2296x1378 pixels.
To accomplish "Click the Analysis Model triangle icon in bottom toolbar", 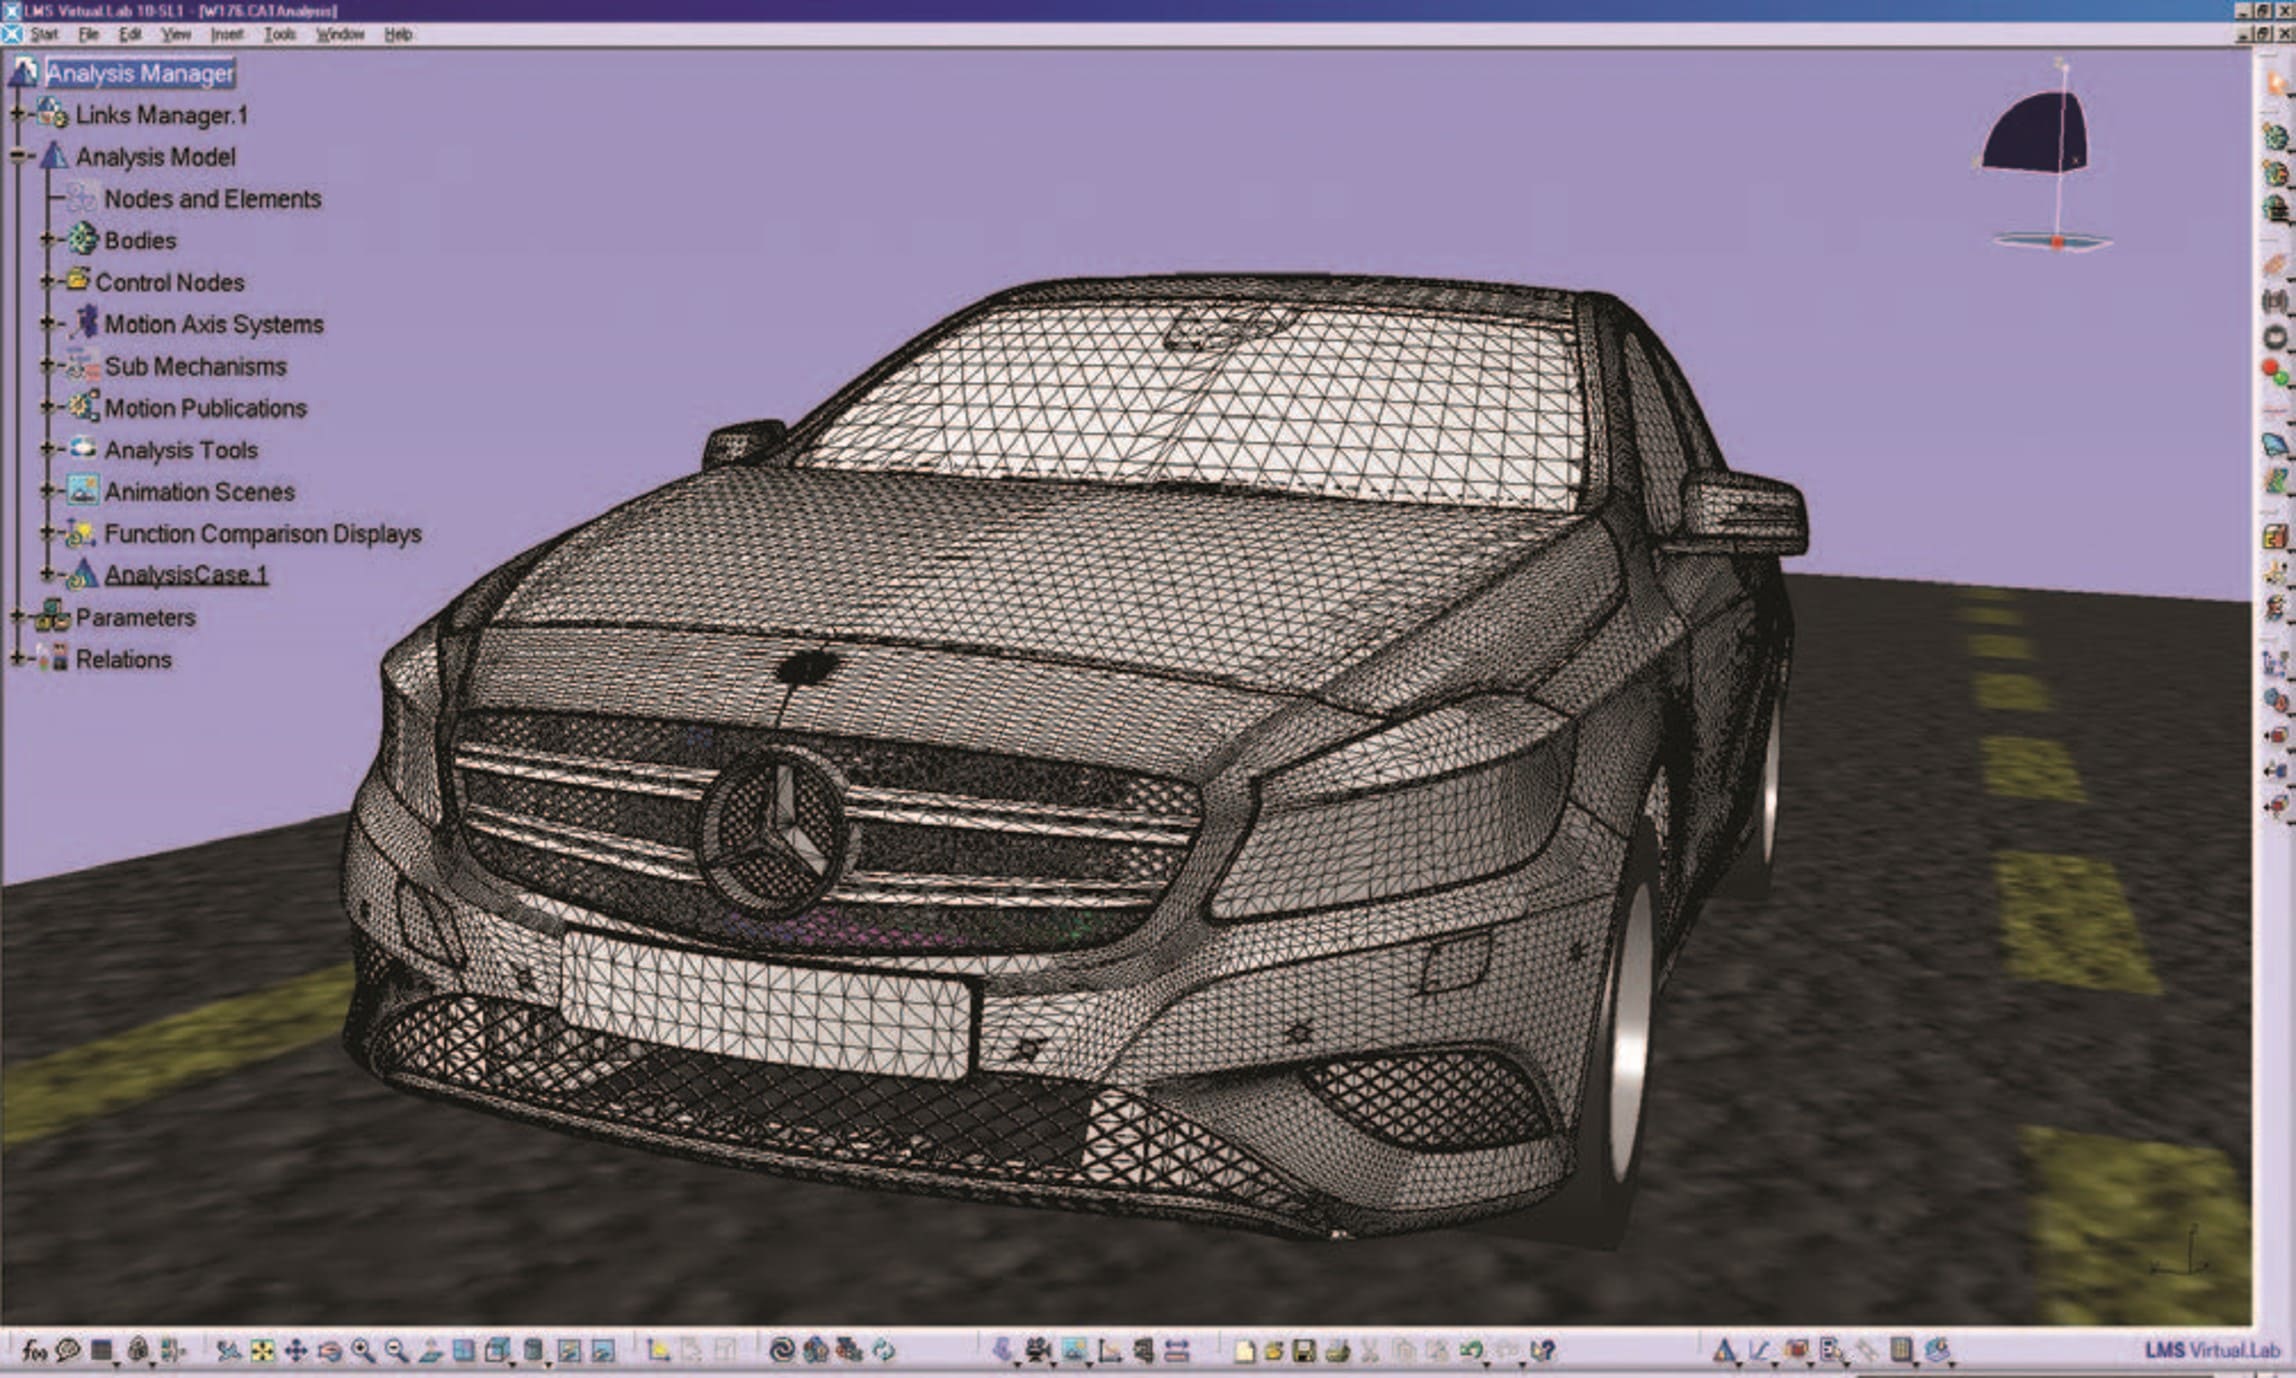I will point(1724,1351).
